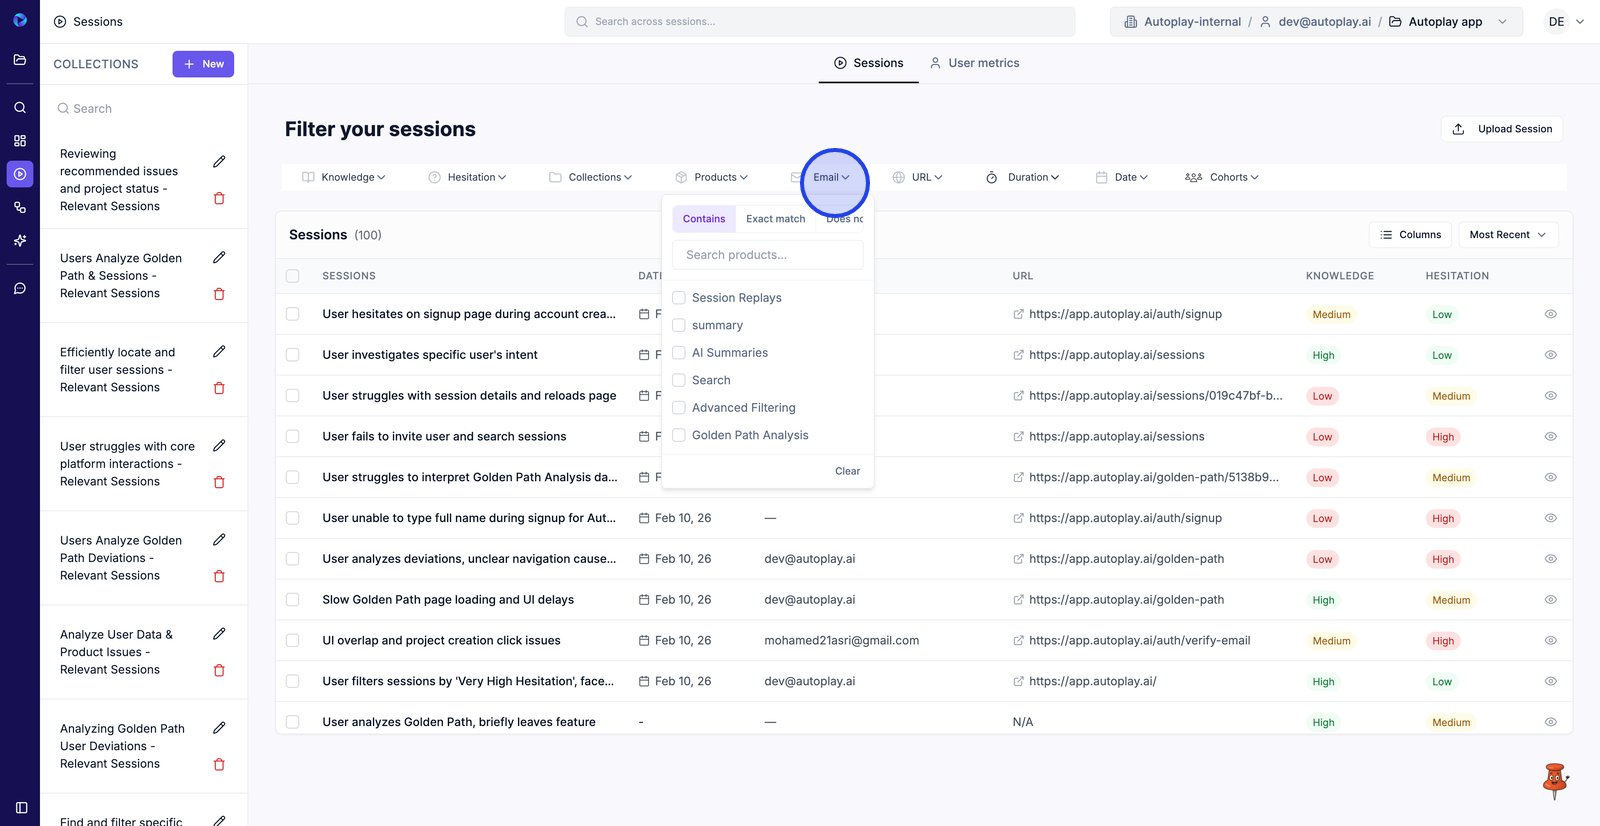Edit the 'Users Analyze Golden Path & Sessions' collection
Viewport: 1600px width, 826px height.
pos(219,258)
